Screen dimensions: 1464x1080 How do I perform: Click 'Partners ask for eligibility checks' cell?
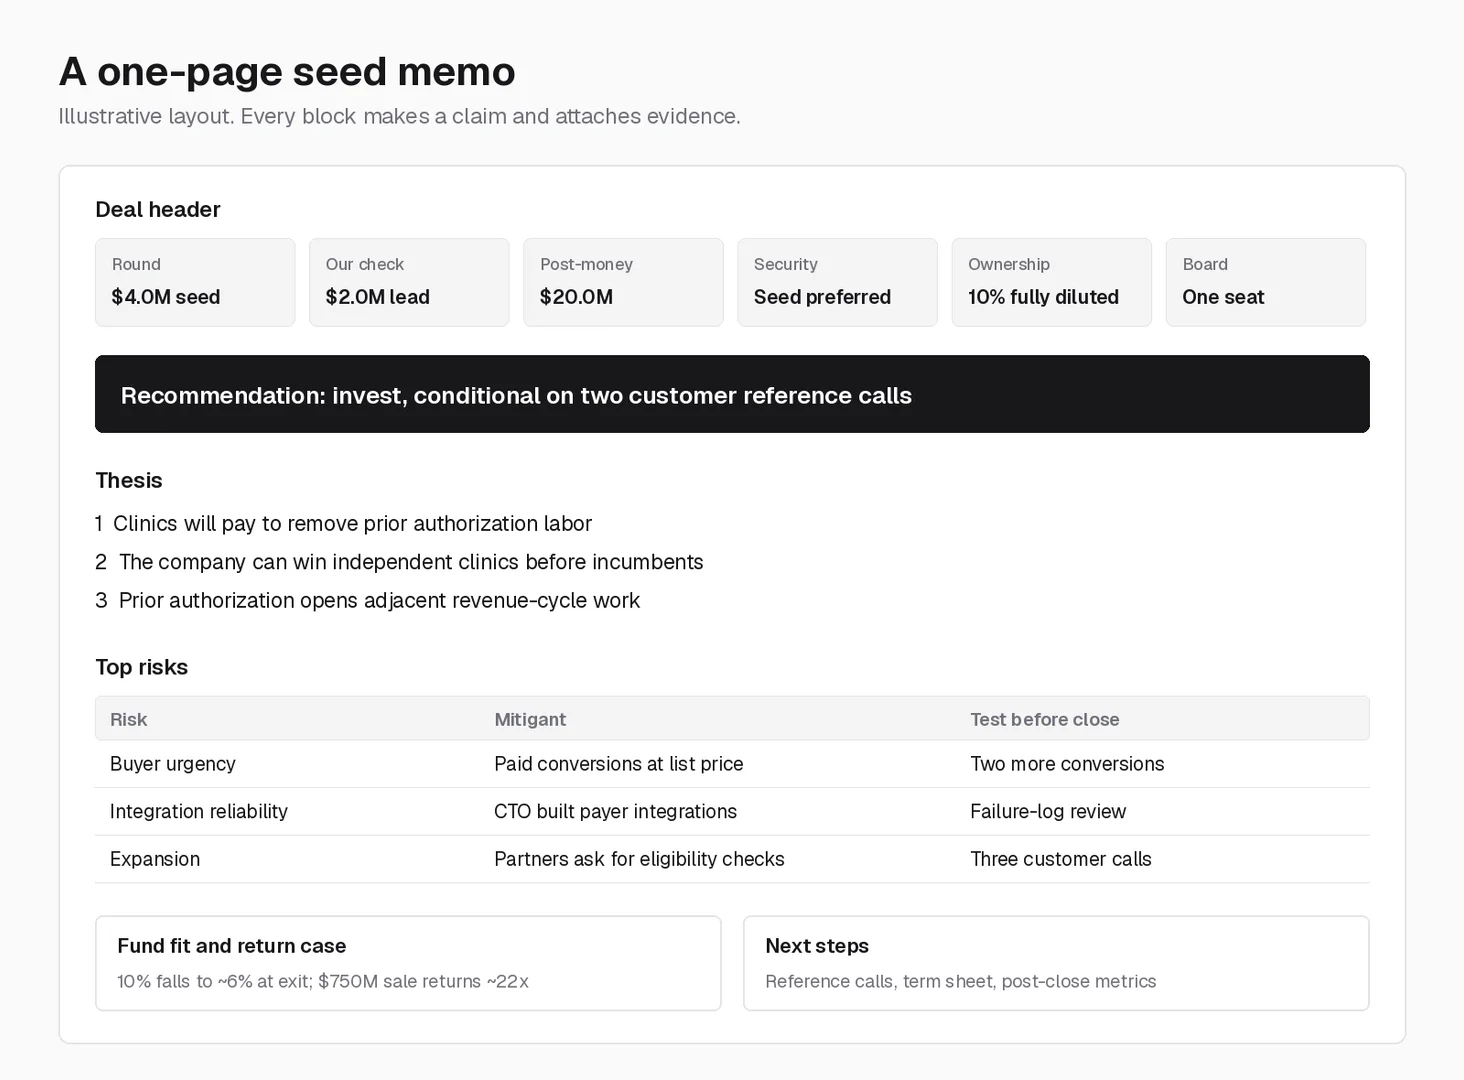pyautogui.click(x=639, y=859)
